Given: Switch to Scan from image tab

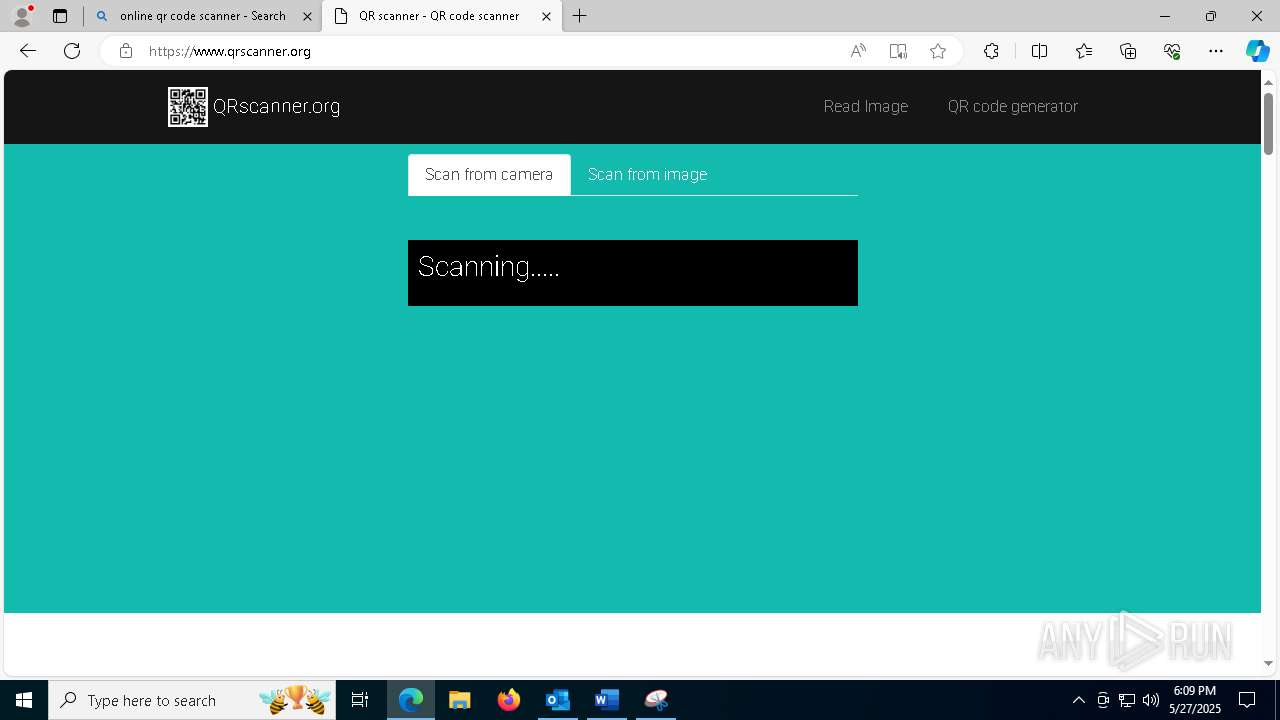Looking at the screenshot, I should (x=647, y=174).
